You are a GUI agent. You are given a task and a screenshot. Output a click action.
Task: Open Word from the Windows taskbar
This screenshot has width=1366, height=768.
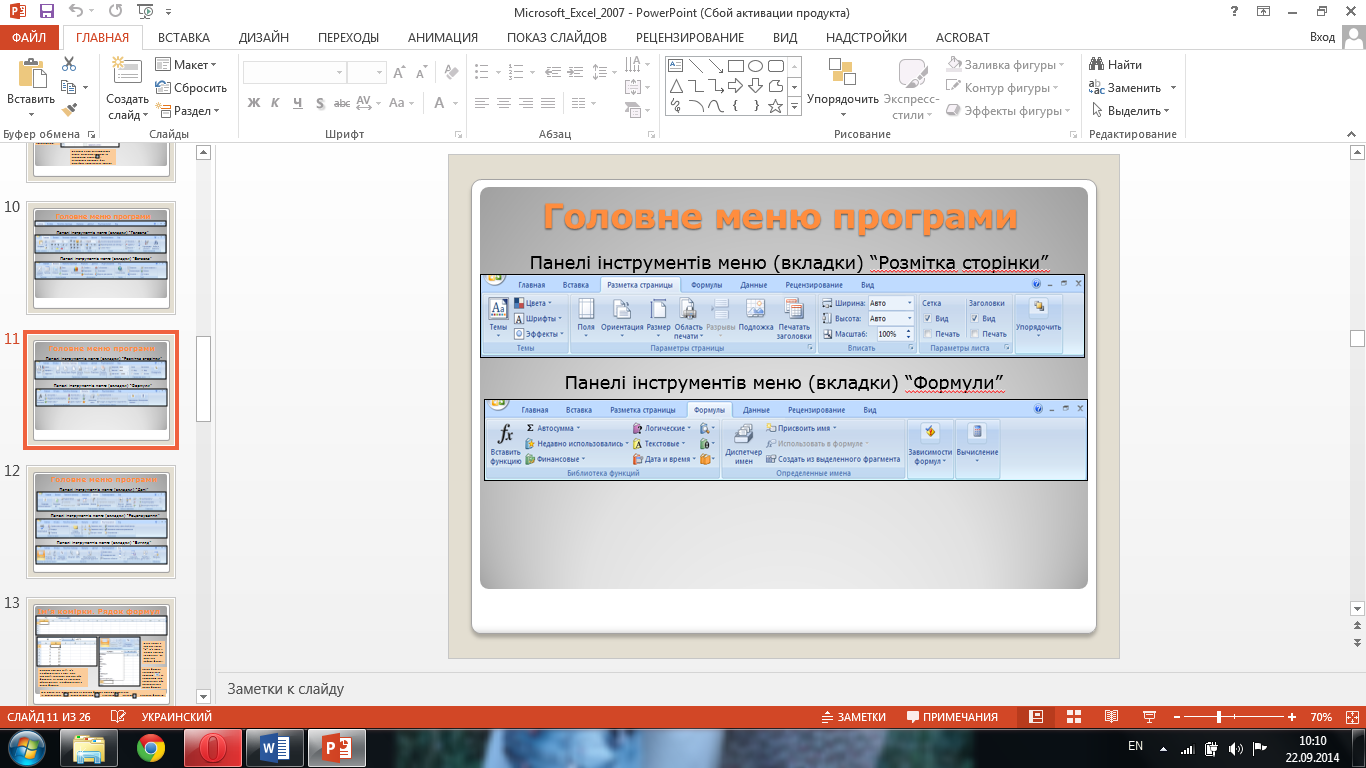[x=274, y=747]
